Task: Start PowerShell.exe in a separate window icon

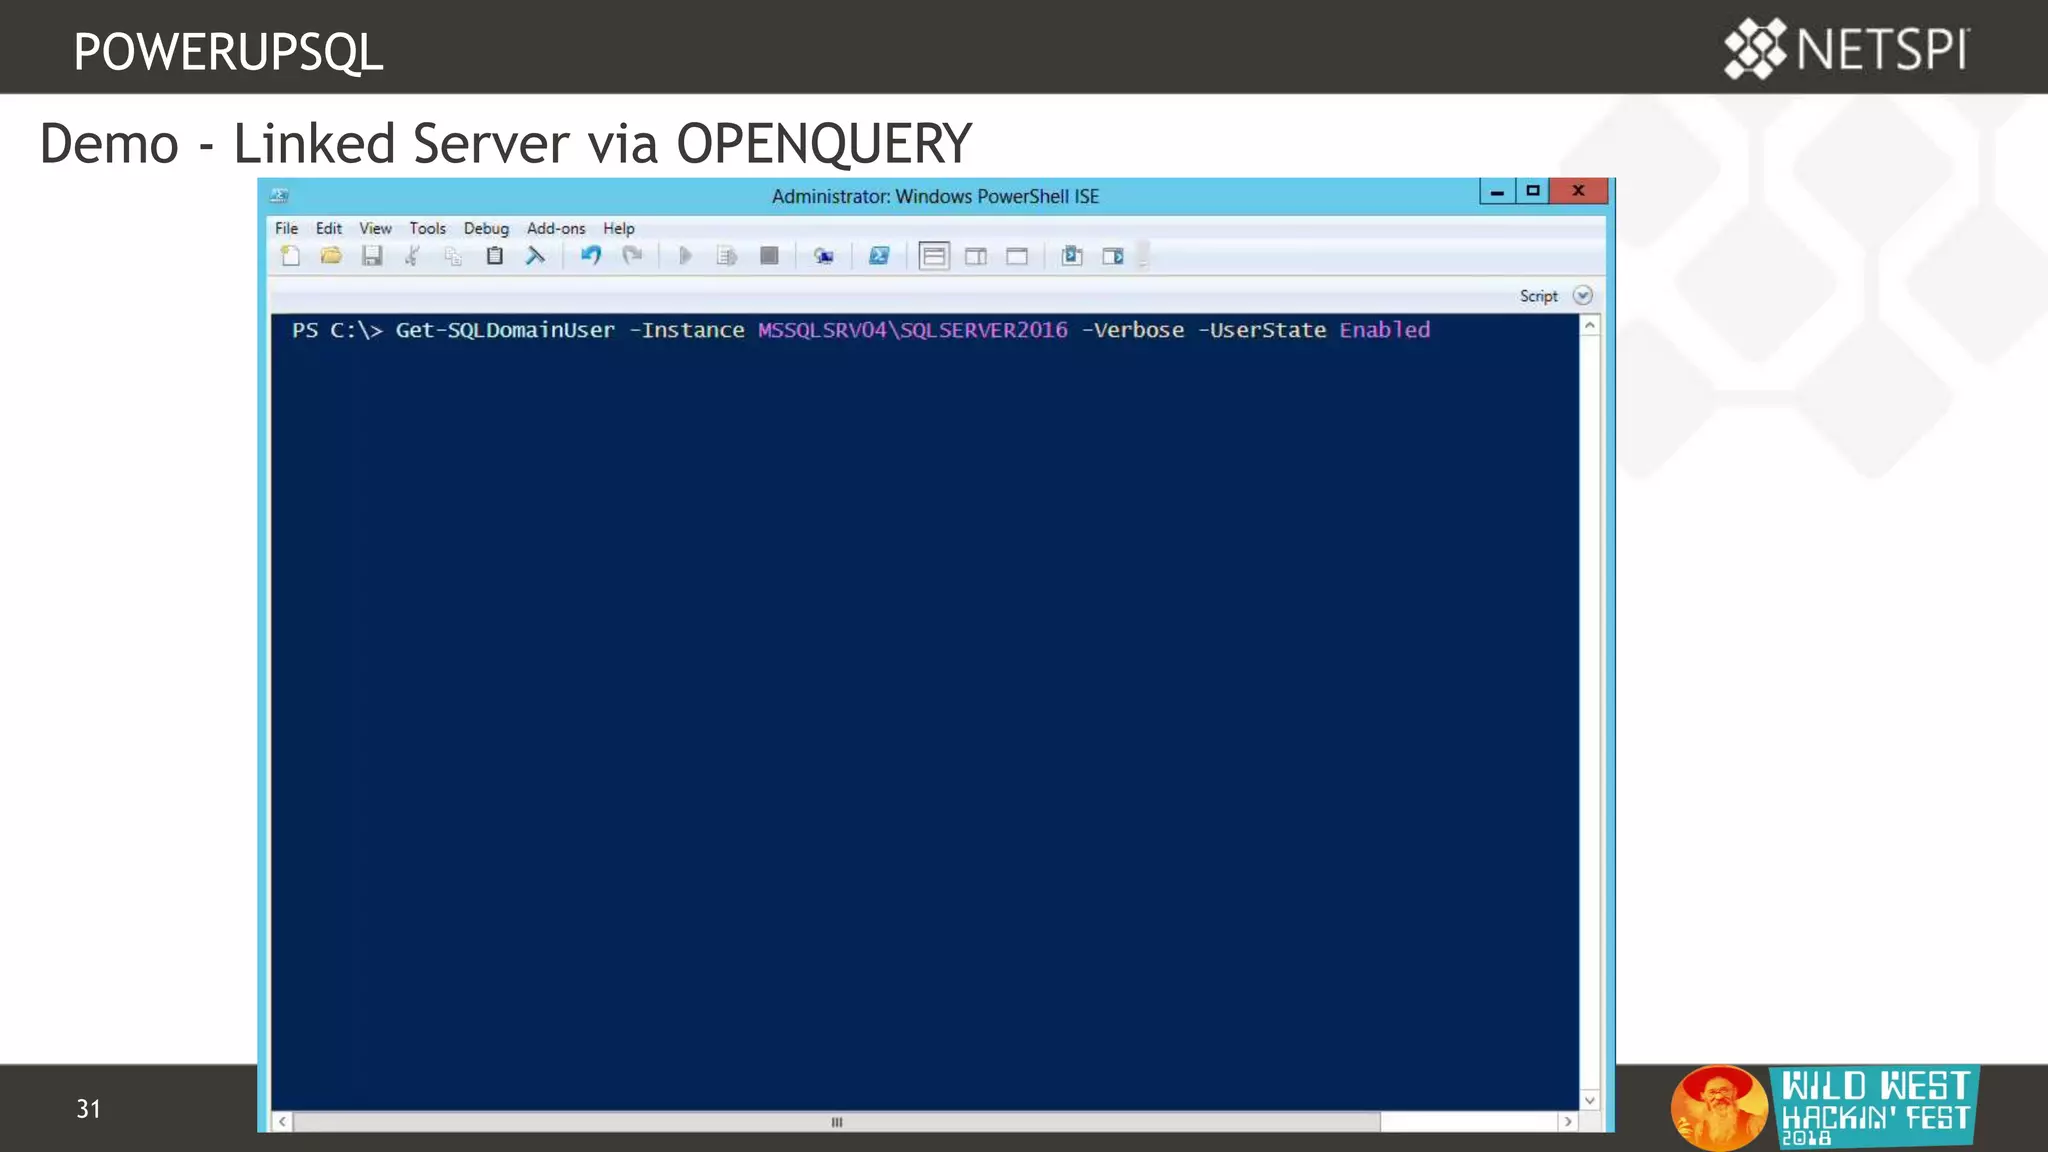Action: pos(879,256)
